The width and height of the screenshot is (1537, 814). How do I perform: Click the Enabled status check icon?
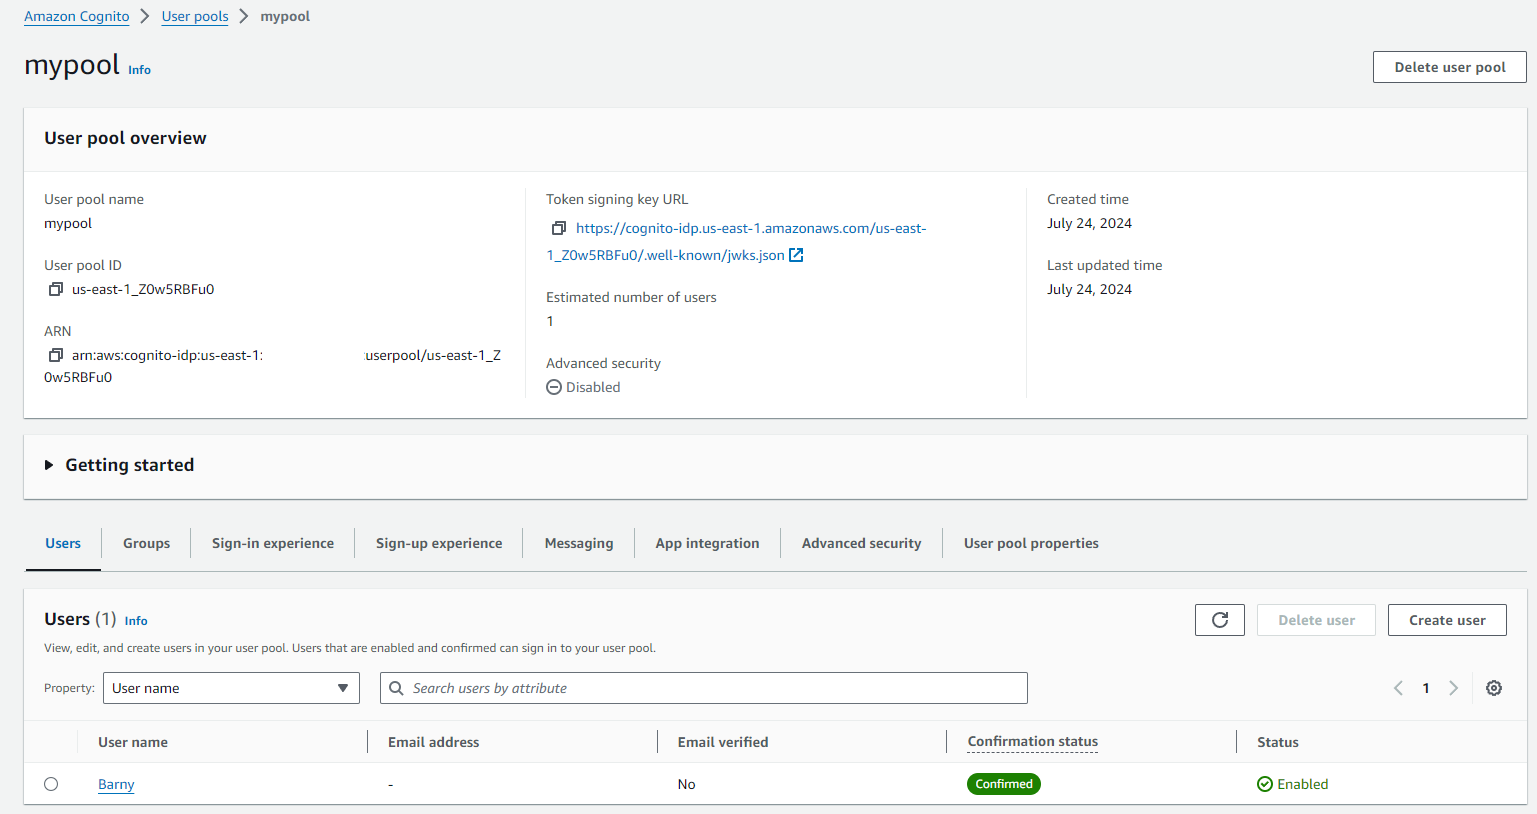1265,784
